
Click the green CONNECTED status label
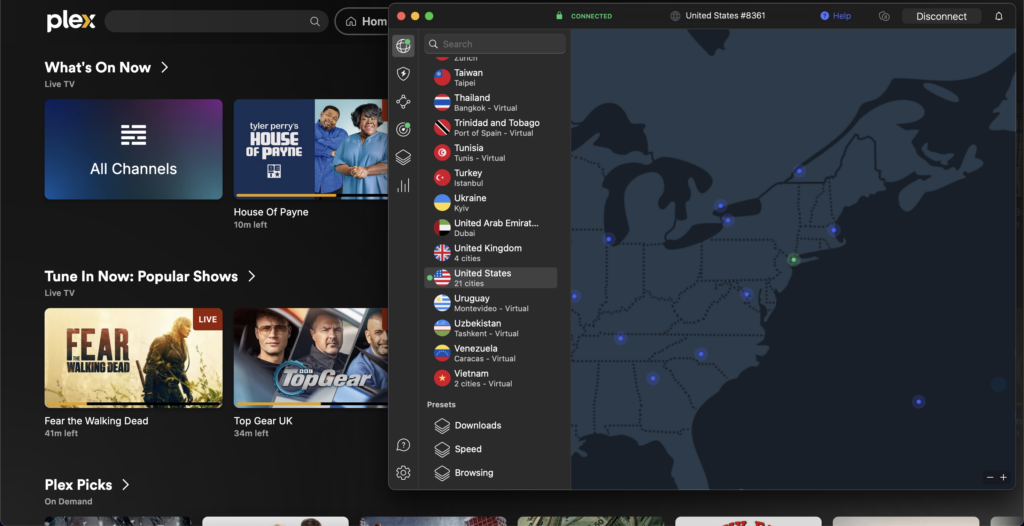point(591,16)
